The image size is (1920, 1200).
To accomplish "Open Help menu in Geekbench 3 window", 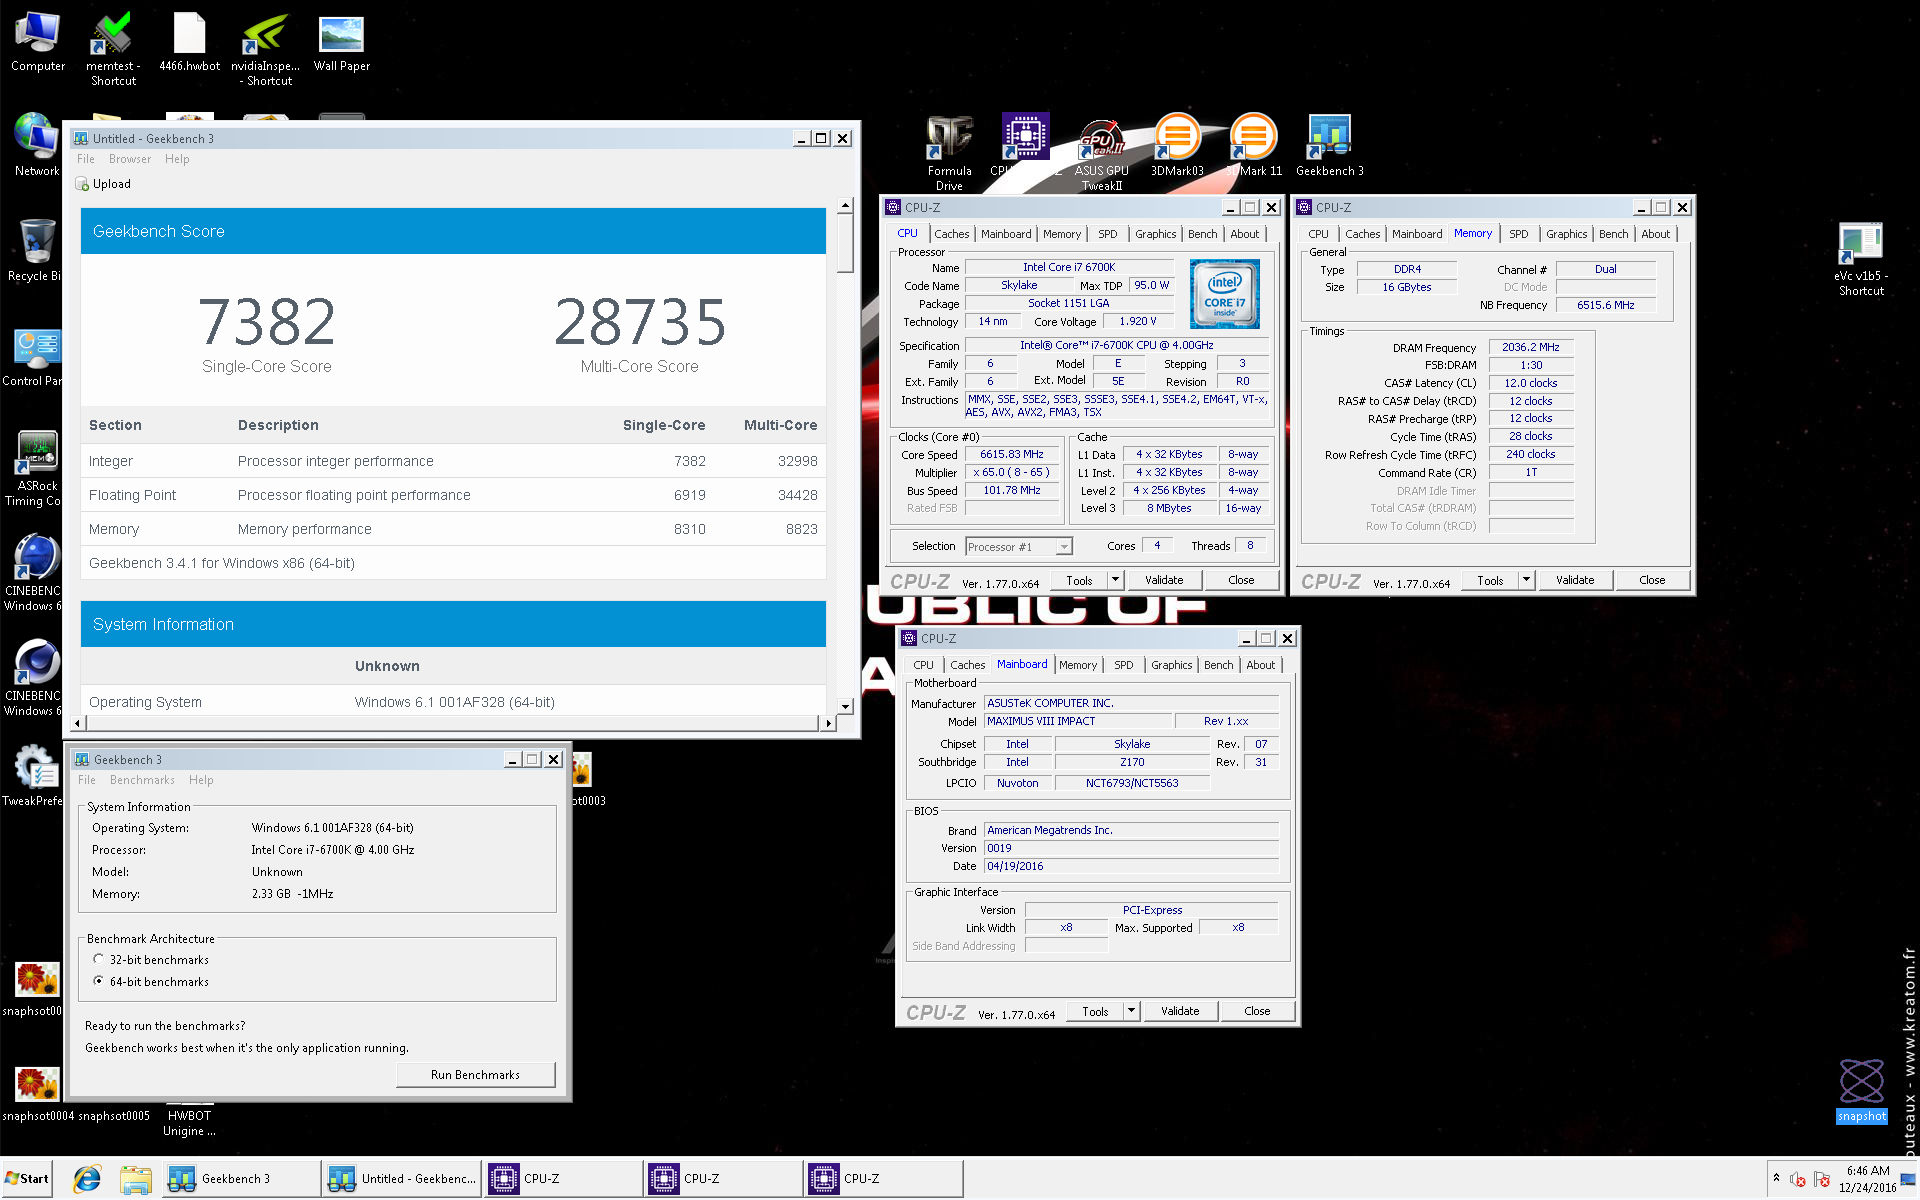I will click(201, 780).
